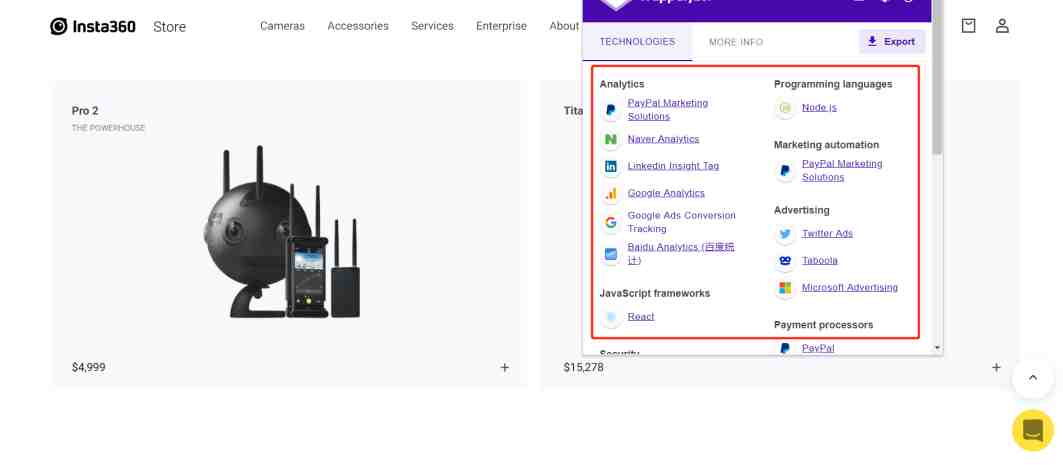Image resolution: width=1063 pixels, height=465 pixels.
Task: Add Pro 2 with the plus icon
Action: point(504,367)
